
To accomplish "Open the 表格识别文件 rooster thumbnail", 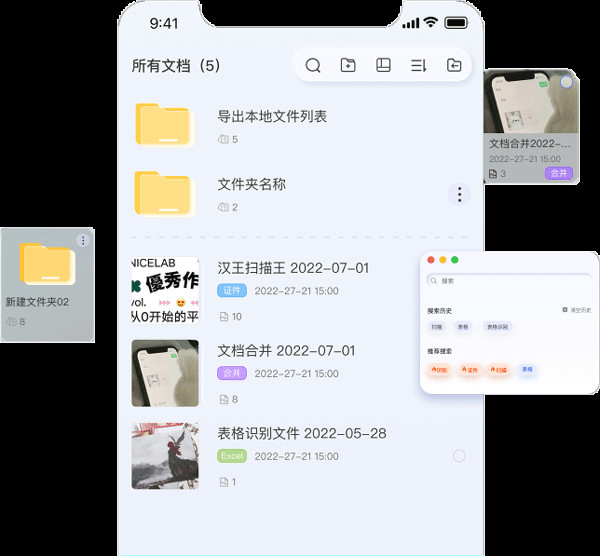I will pos(165,456).
